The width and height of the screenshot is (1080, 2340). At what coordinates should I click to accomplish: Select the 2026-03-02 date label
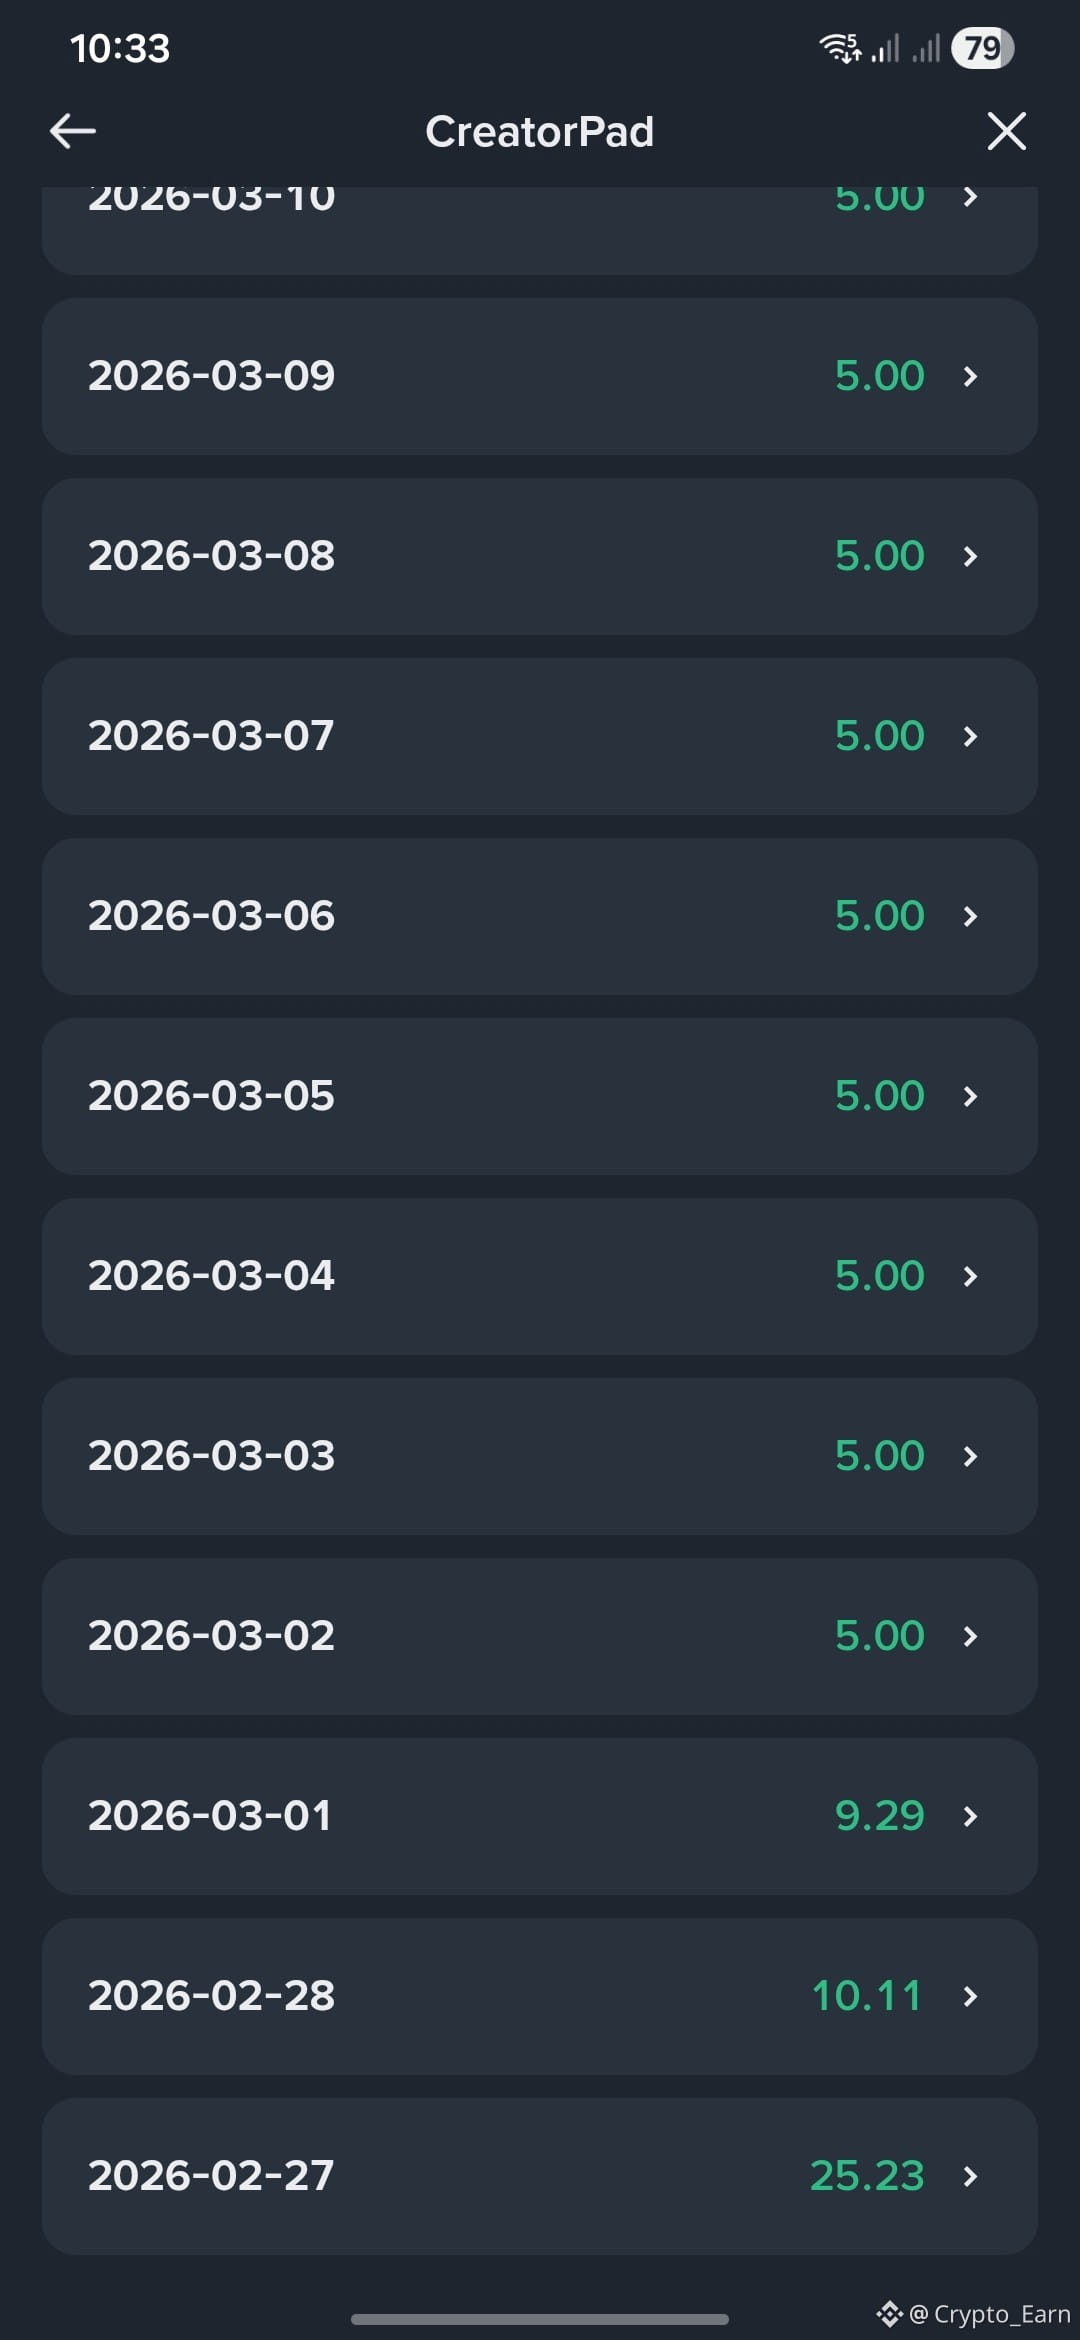(211, 1636)
